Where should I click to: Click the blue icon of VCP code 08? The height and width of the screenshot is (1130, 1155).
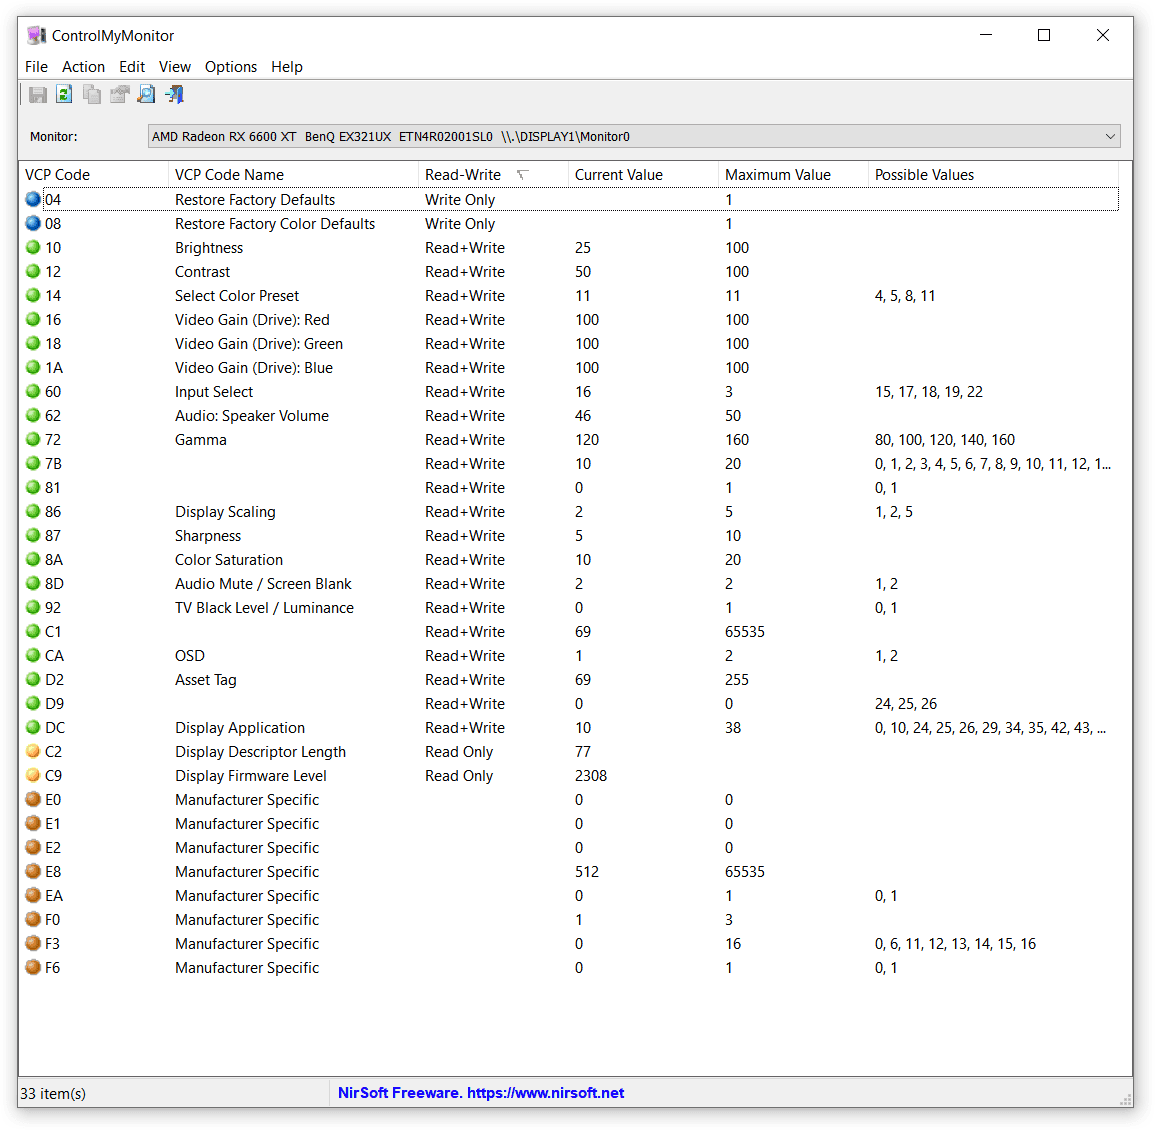click(33, 223)
